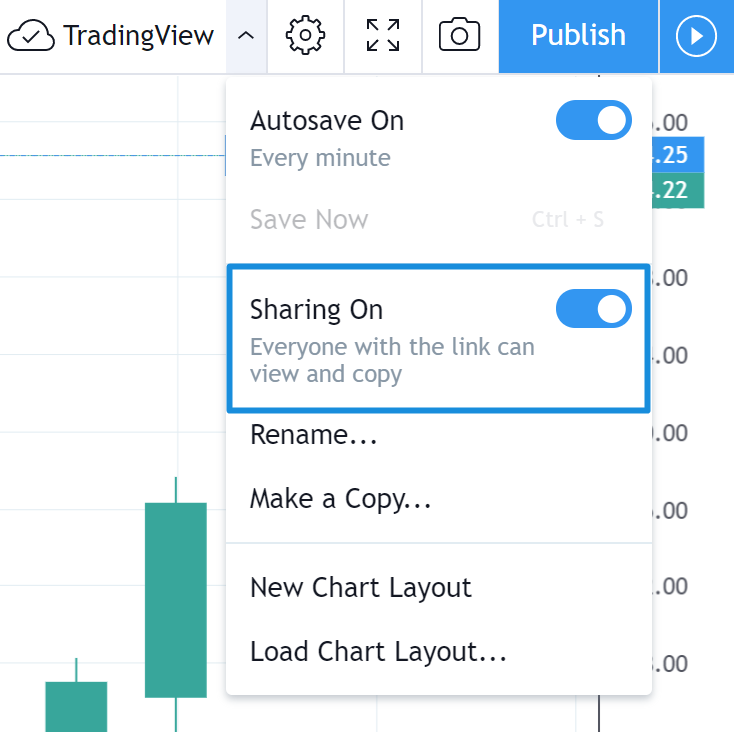Click the play icon beside Publish
The image size is (734, 732).
click(x=696, y=37)
